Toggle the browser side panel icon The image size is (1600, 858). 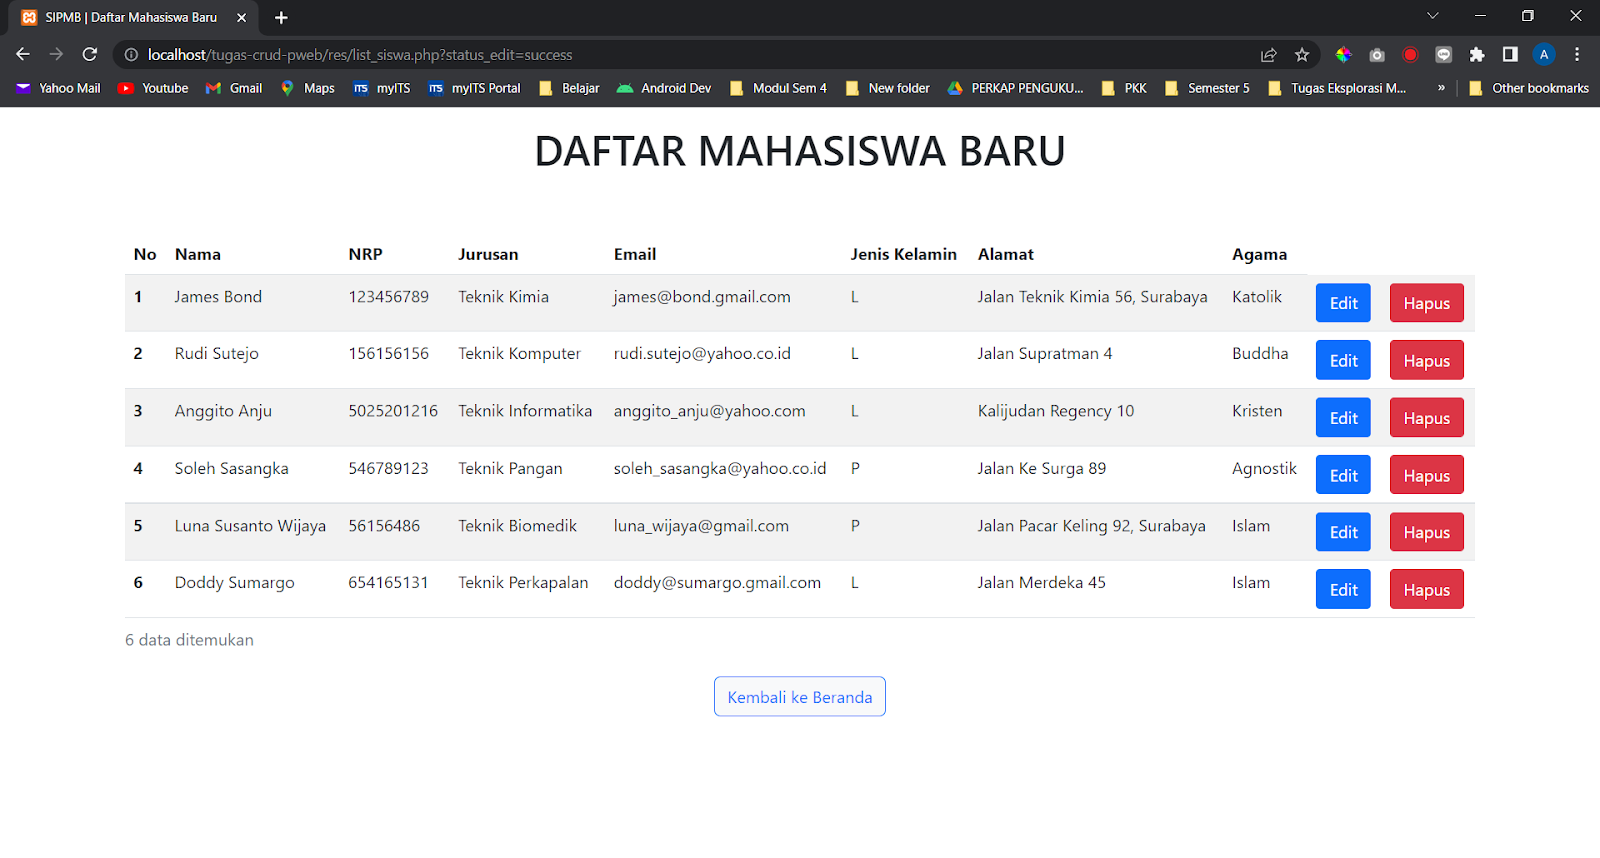1510,55
